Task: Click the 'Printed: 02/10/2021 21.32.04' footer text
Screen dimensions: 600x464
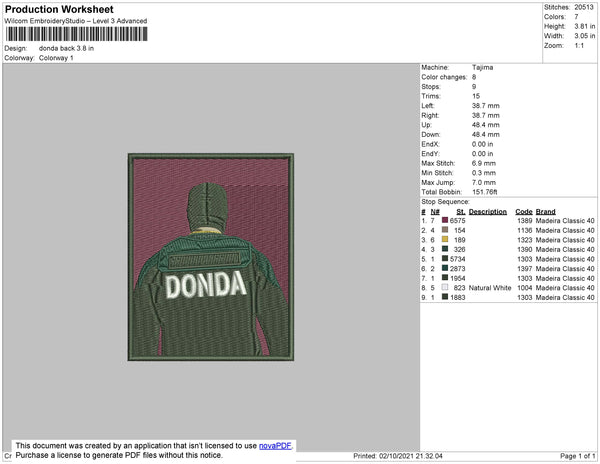Action: (398, 456)
